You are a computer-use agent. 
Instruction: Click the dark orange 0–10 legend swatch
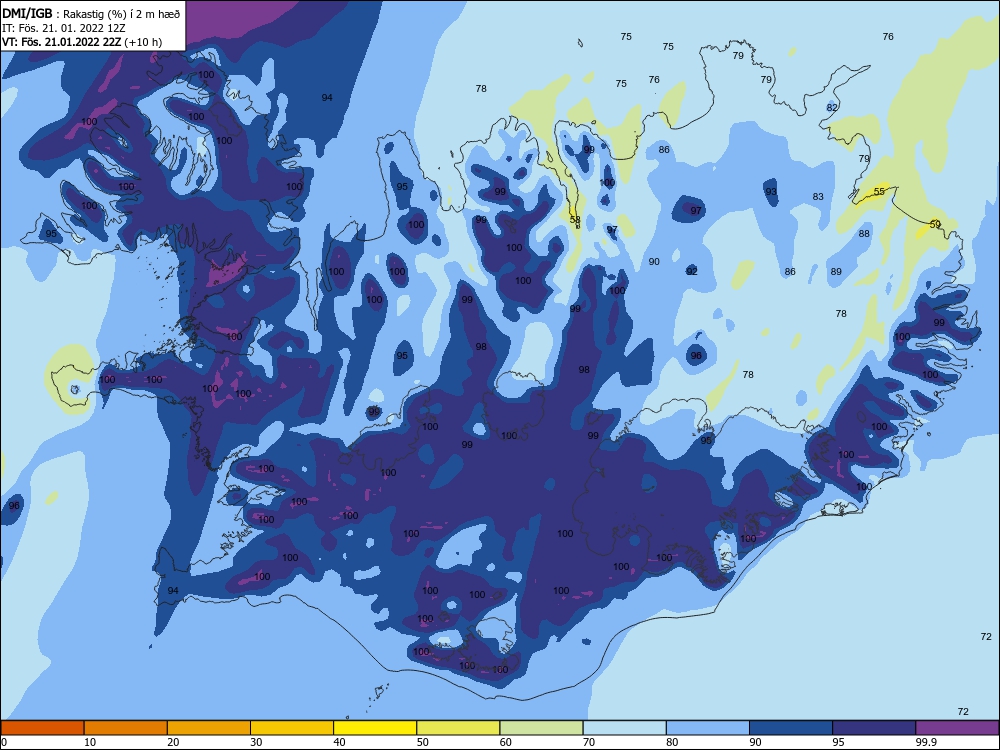42,728
